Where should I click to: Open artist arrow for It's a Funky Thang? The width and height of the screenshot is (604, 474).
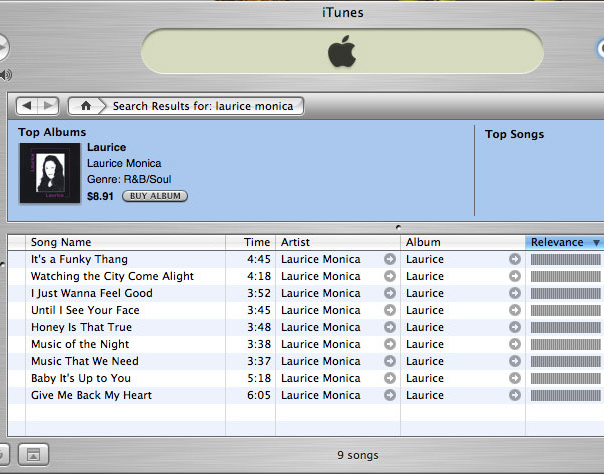[390, 259]
